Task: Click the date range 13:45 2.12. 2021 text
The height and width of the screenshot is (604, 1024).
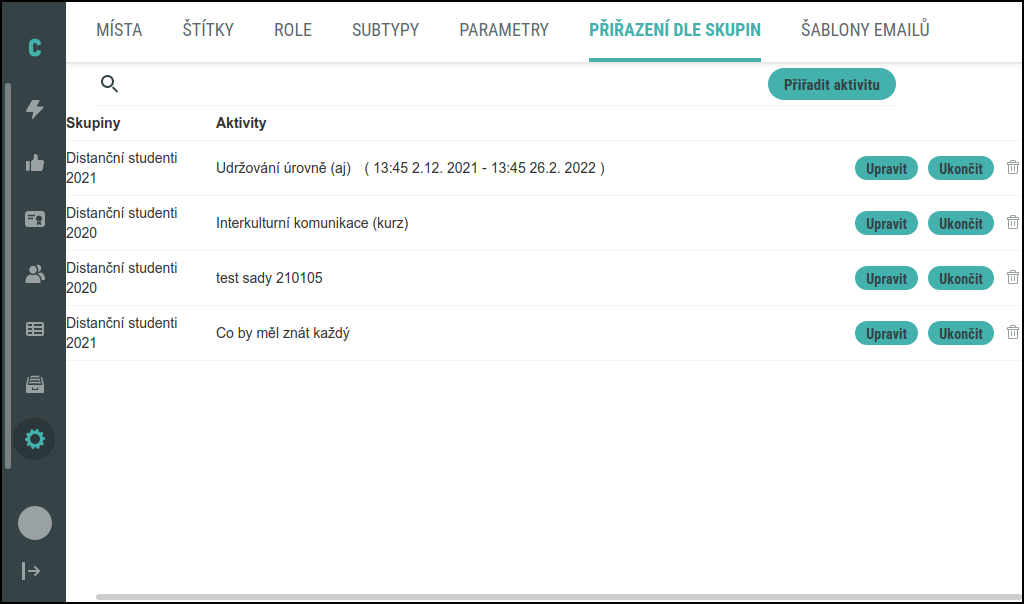Action: (485, 168)
